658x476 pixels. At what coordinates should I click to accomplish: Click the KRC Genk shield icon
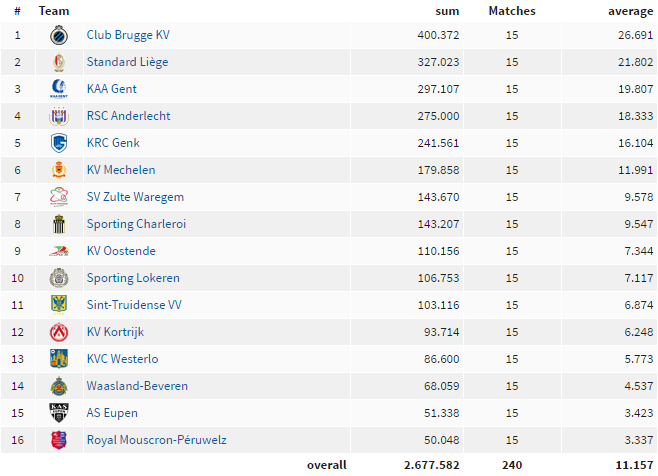tap(59, 143)
